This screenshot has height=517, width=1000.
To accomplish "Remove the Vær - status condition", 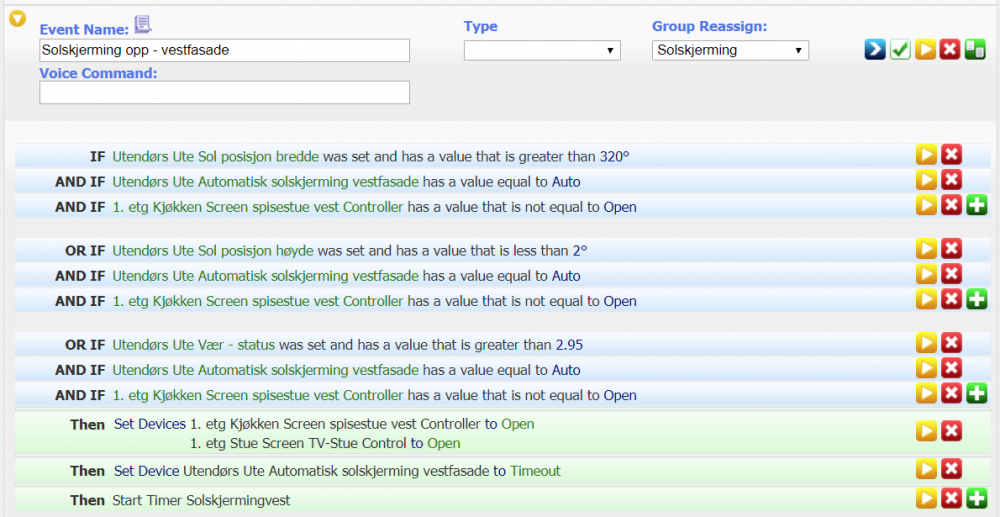I will [x=951, y=344].
